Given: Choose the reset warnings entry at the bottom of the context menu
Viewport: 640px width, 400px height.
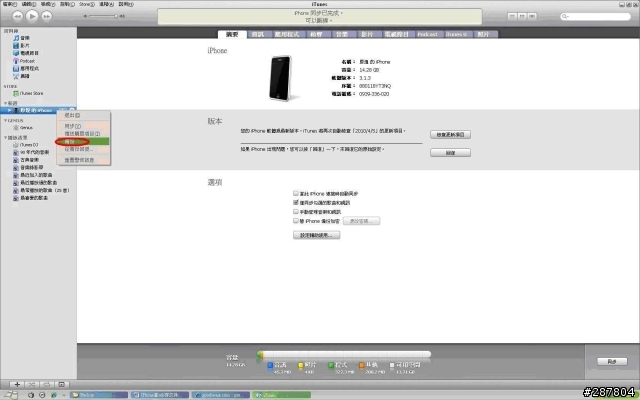Looking at the screenshot, I should click(83, 160).
